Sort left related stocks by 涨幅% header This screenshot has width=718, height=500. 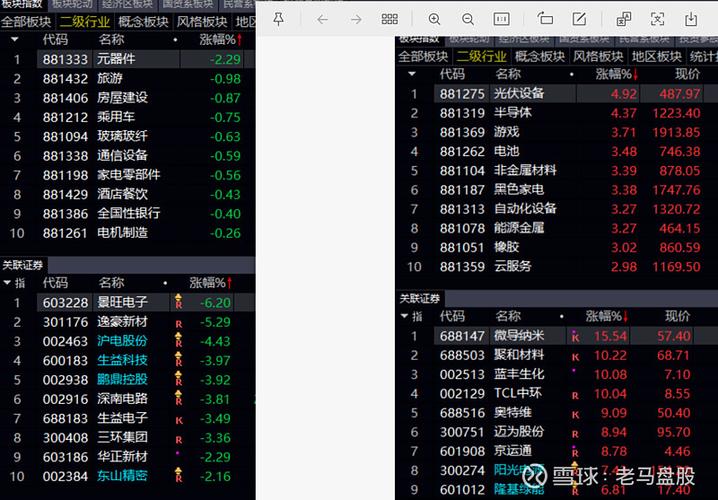pyautogui.click(x=211, y=283)
